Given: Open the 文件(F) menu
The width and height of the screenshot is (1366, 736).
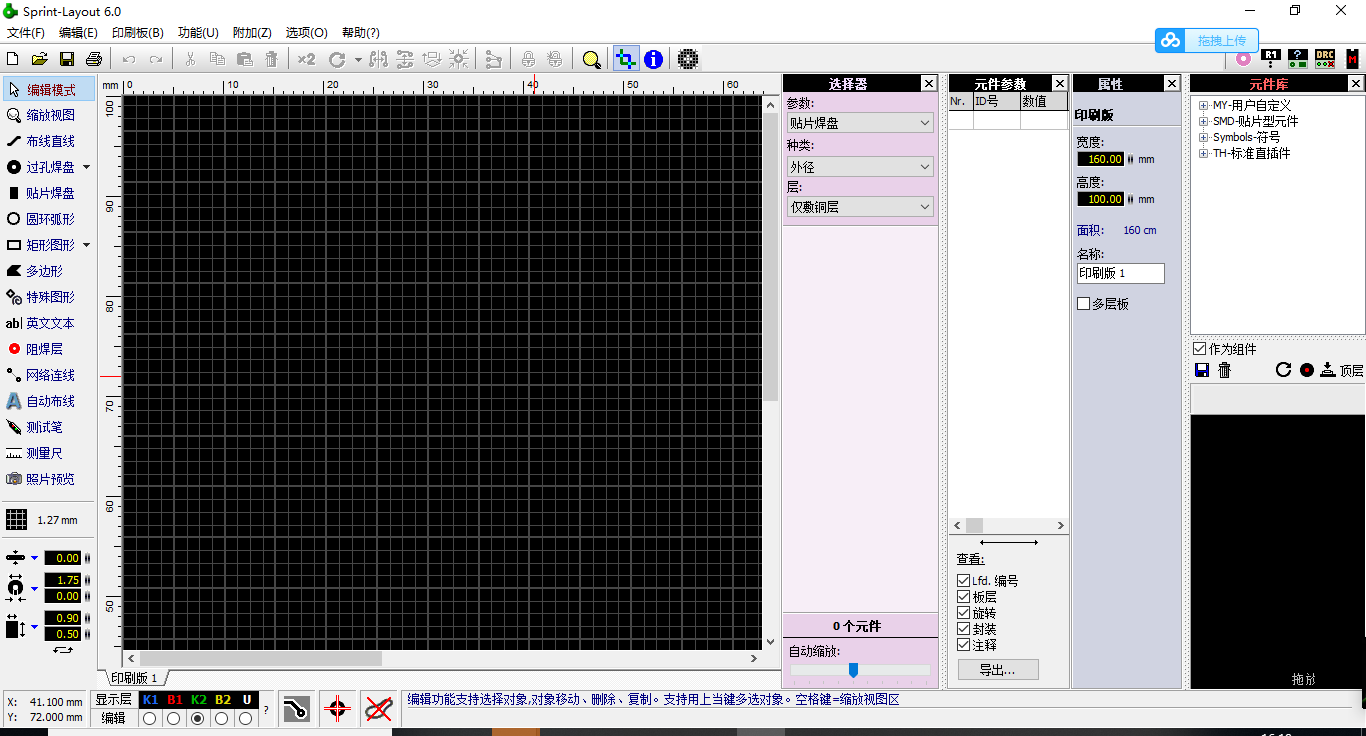Looking at the screenshot, I should pyautogui.click(x=26, y=33).
